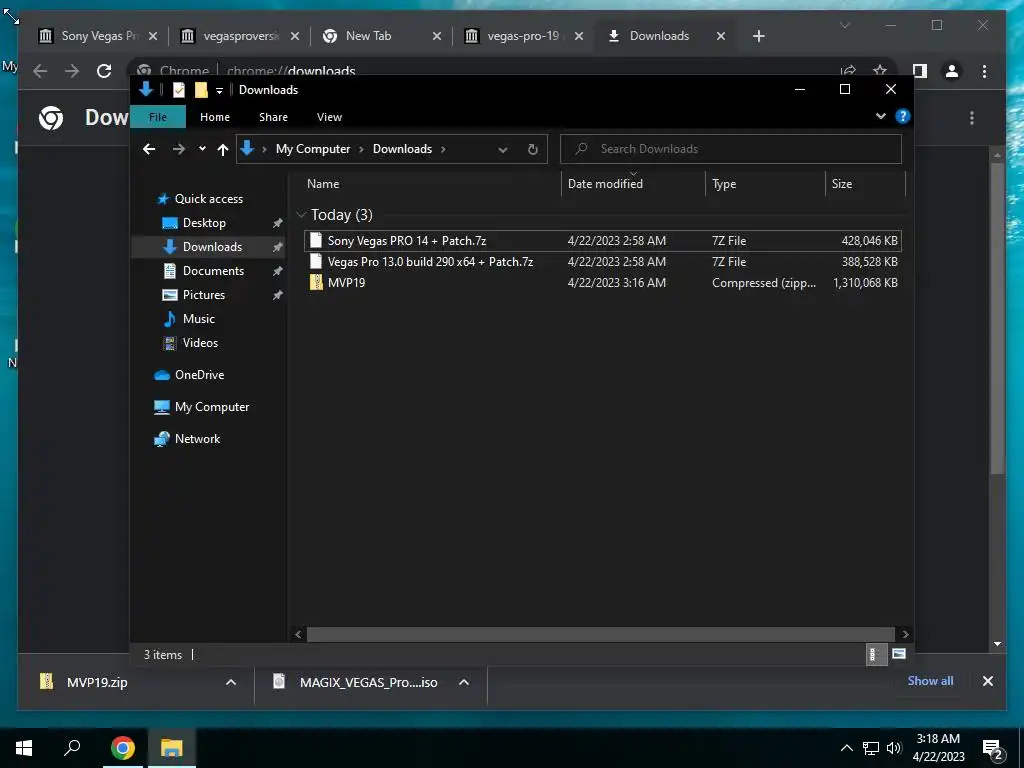Refresh the Downloads folder
This screenshot has height=768, width=1024.
coord(533,150)
